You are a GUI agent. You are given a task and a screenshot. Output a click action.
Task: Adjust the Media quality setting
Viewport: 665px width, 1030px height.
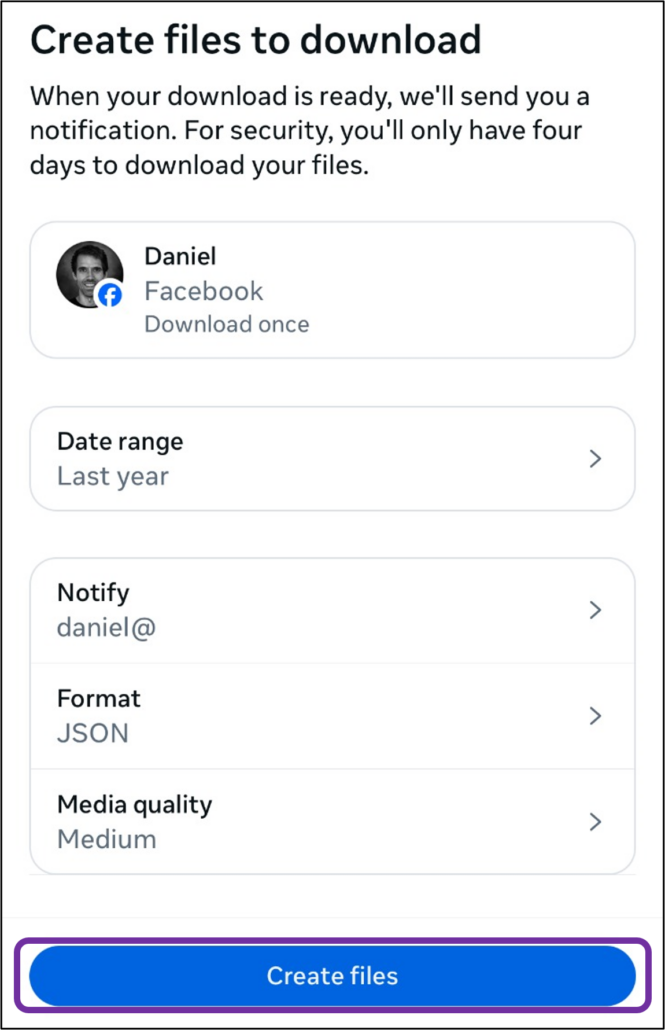[x=332, y=821]
